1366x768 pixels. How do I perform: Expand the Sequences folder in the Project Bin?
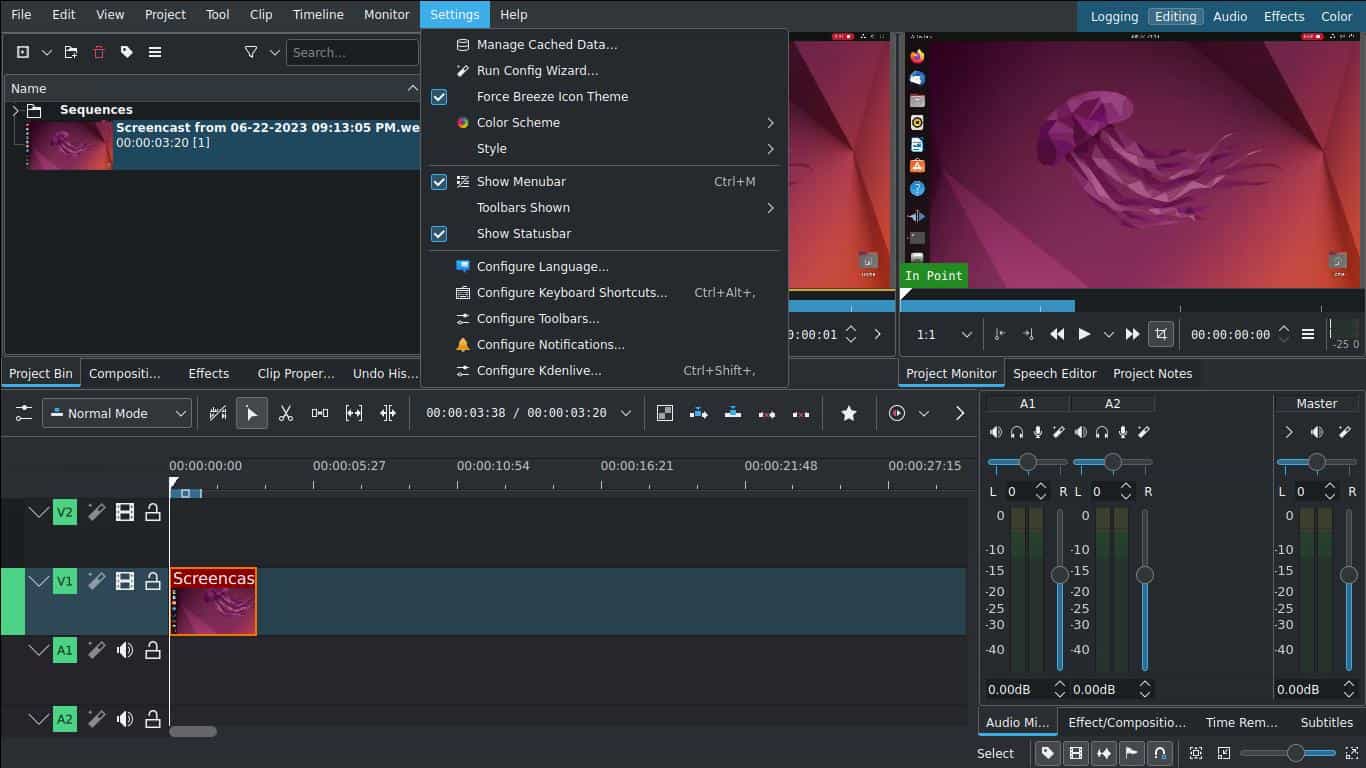16,109
